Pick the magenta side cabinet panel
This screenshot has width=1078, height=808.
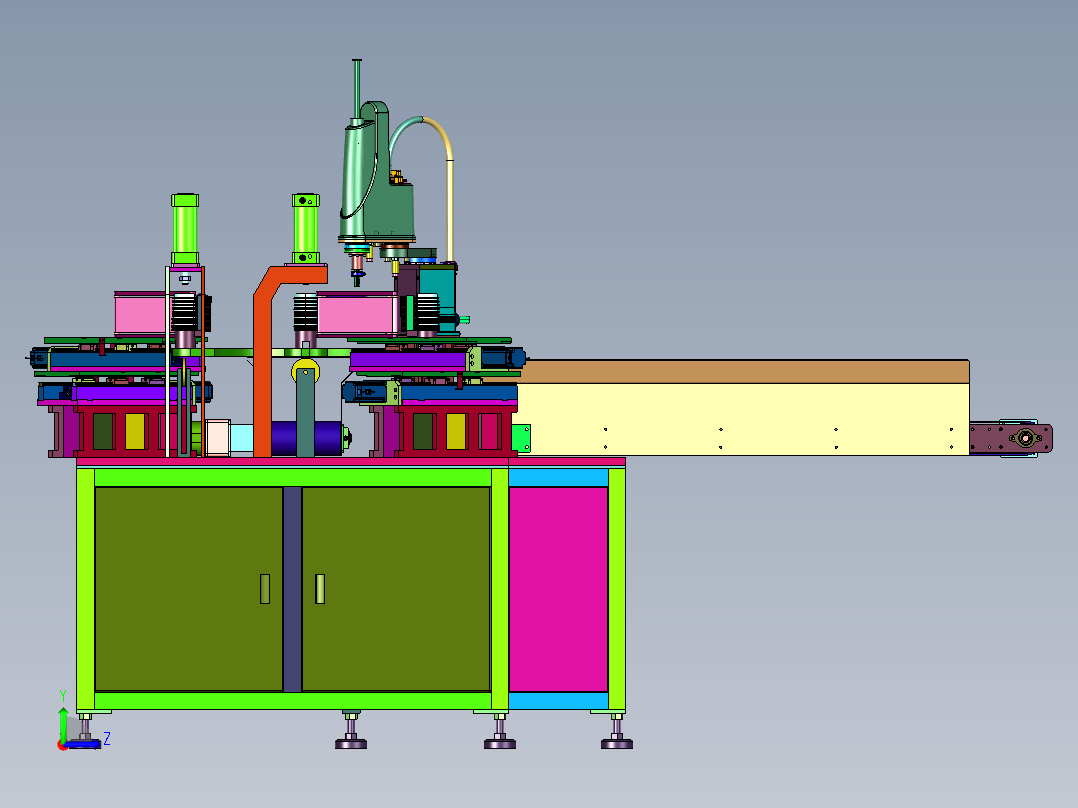click(x=558, y=589)
